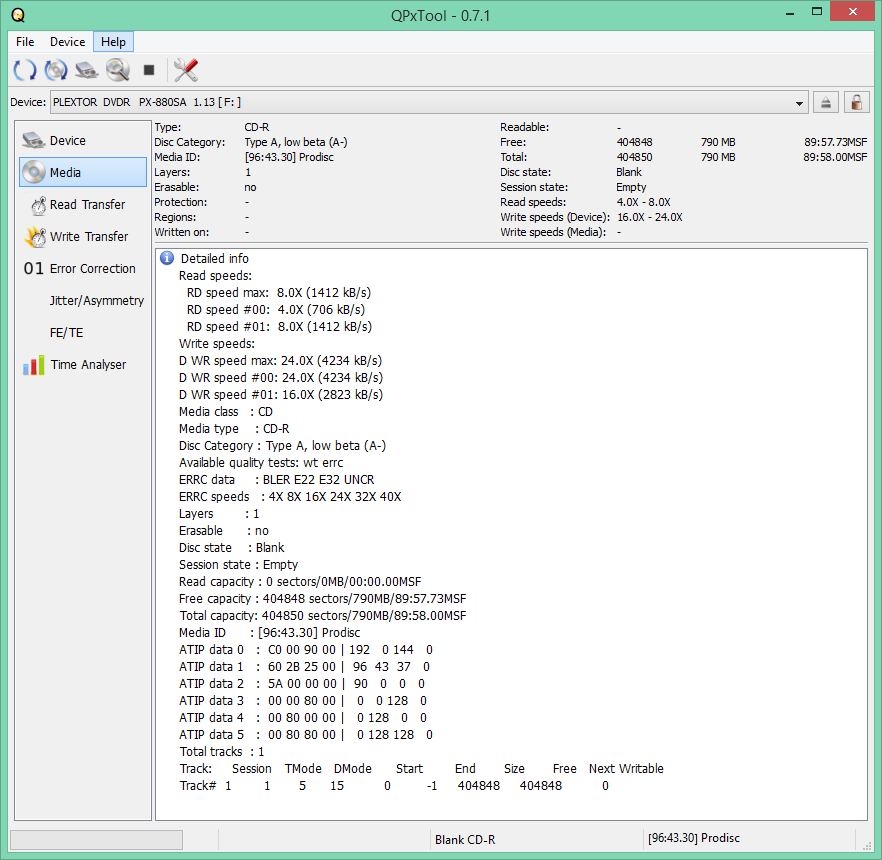Click 'Session state : Empty' detail line
This screenshot has height=860, width=882.
tap(238, 565)
